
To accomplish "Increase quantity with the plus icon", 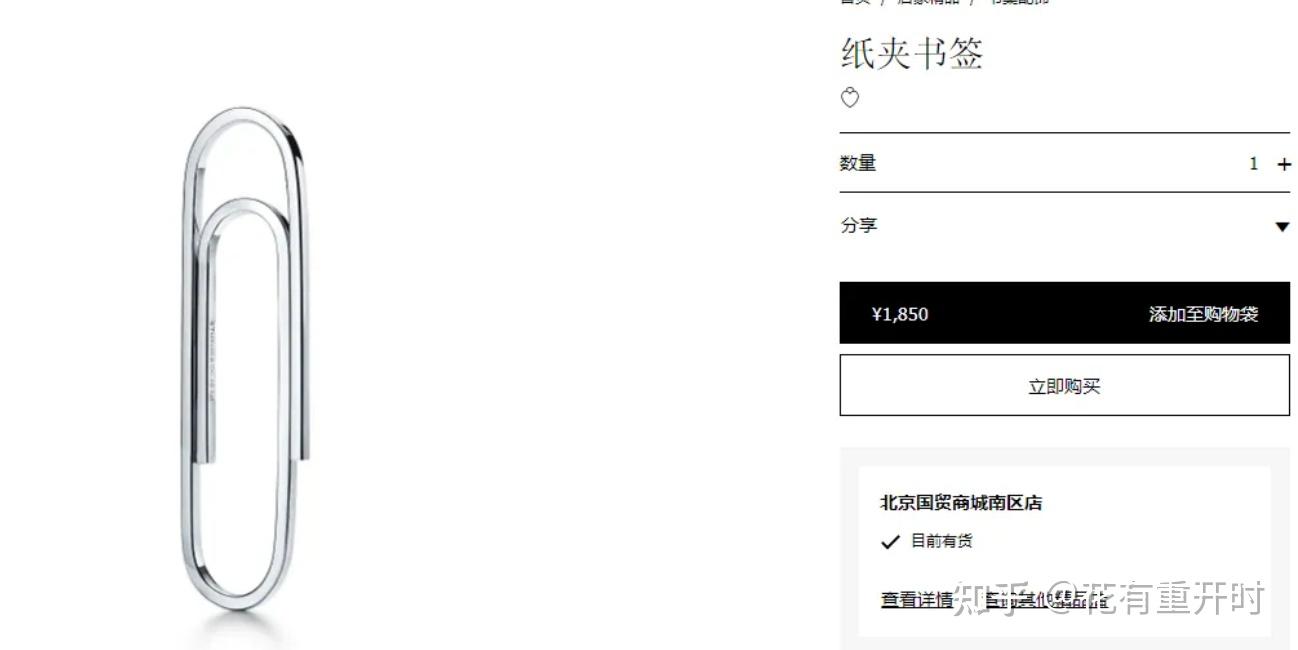I will pos(1284,164).
